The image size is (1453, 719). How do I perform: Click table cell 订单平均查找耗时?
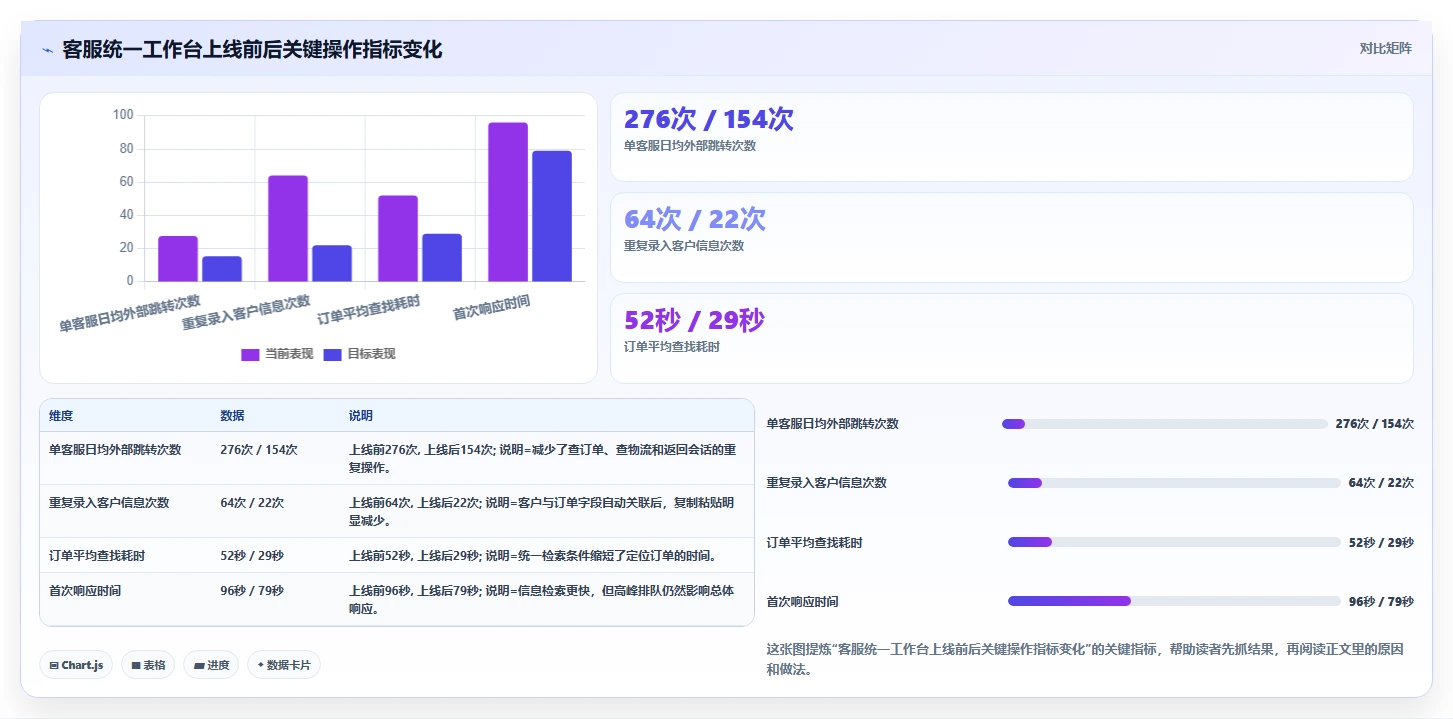point(97,556)
